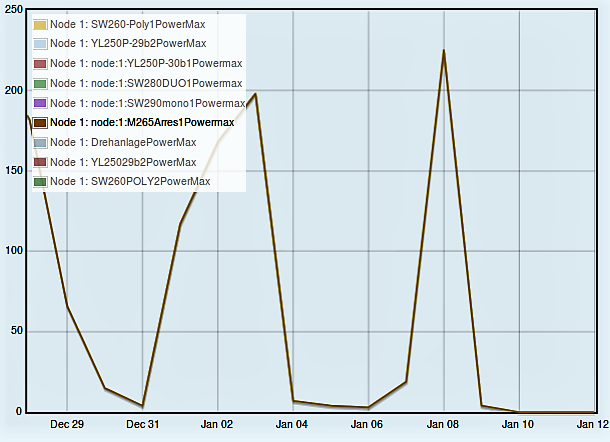
Task: Click the light blue YL250P-29b2PowerMax swatch
Action: click(40, 44)
